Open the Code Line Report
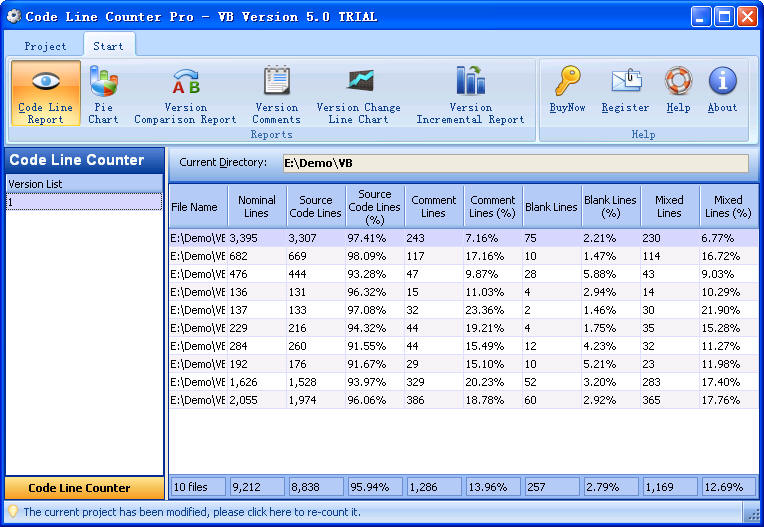Image resolution: width=764 pixels, height=527 pixels. click(46, 93)
